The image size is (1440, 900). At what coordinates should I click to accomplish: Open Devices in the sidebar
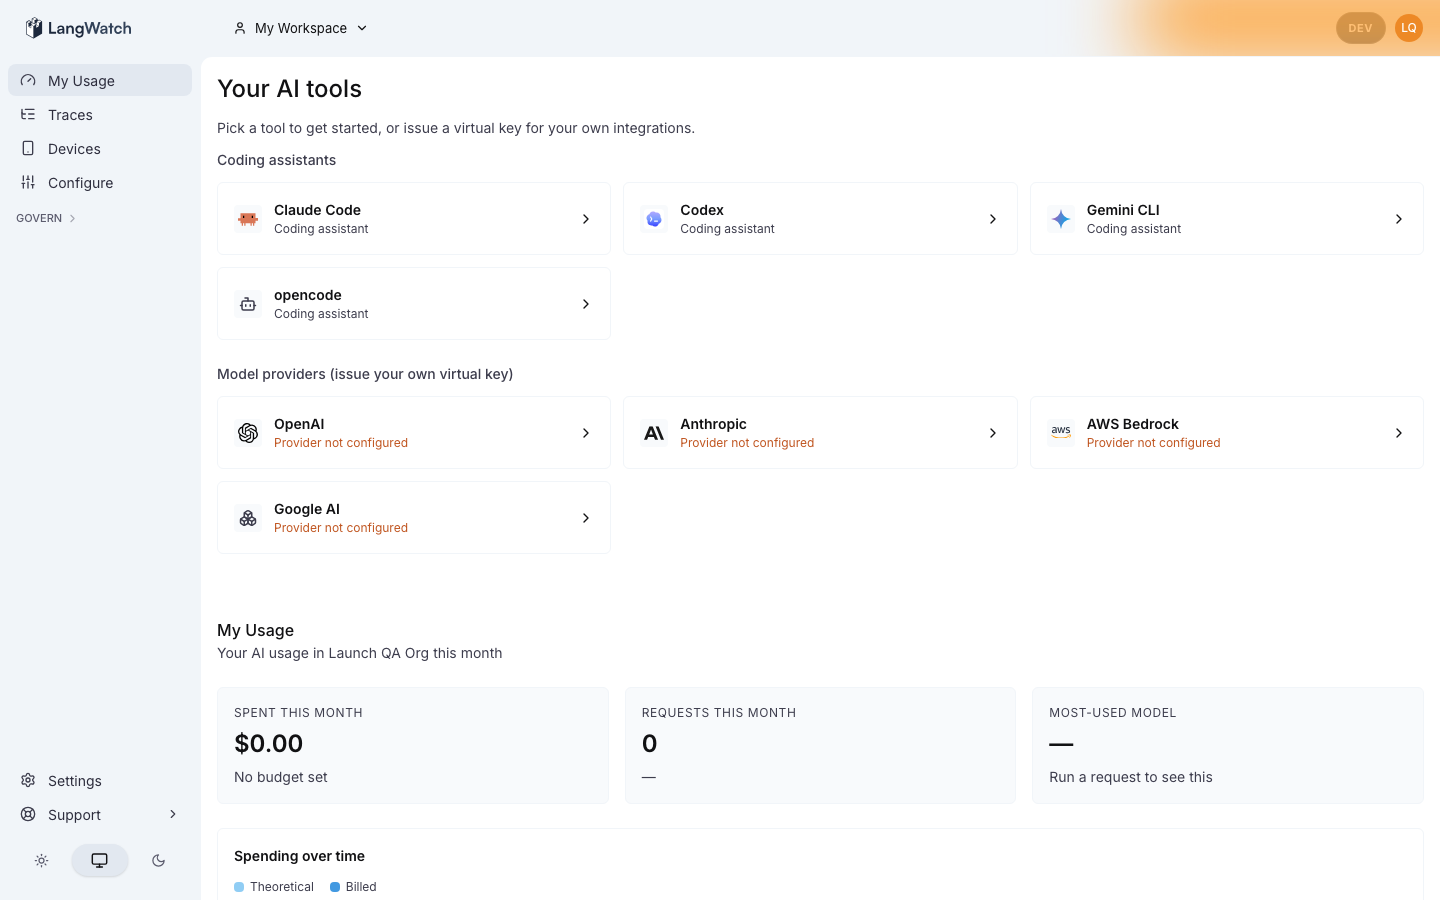tap(100, 149)
